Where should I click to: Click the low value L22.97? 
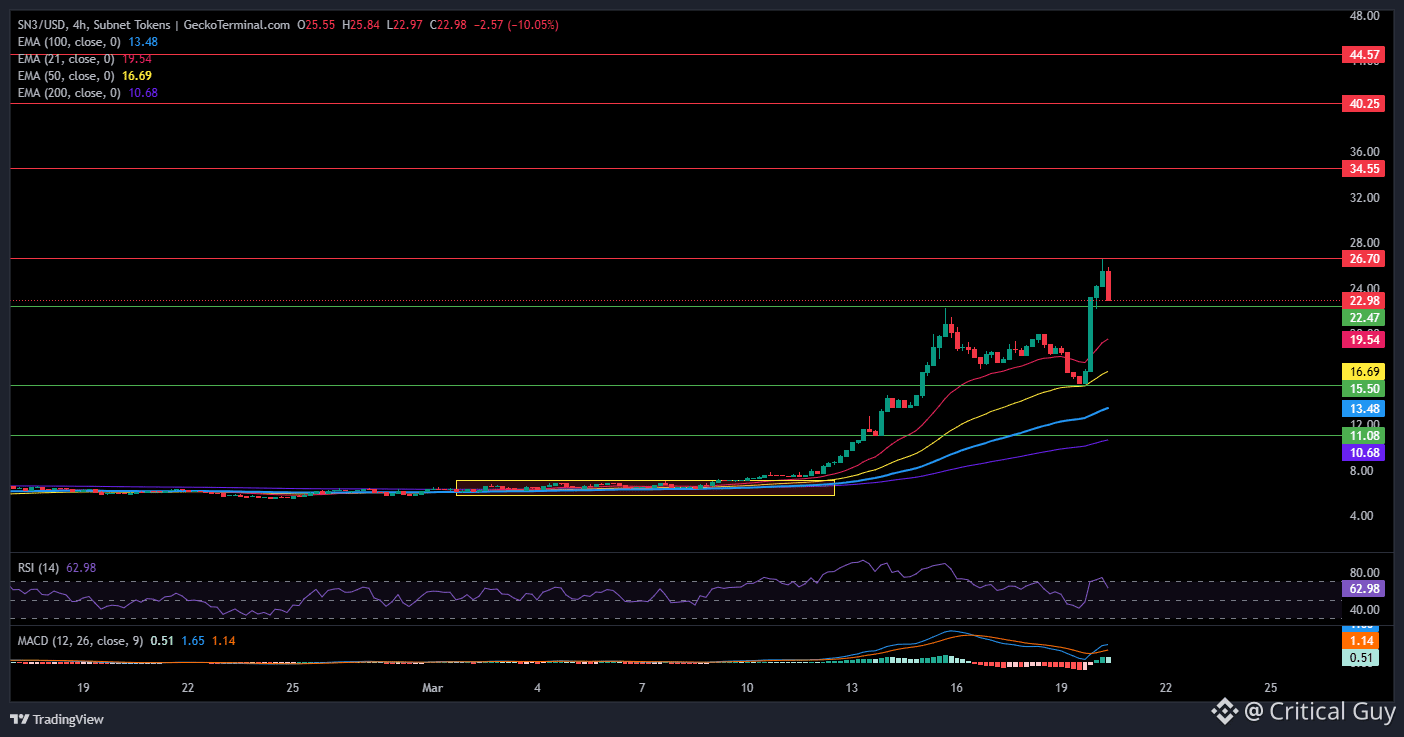point(405,25)
